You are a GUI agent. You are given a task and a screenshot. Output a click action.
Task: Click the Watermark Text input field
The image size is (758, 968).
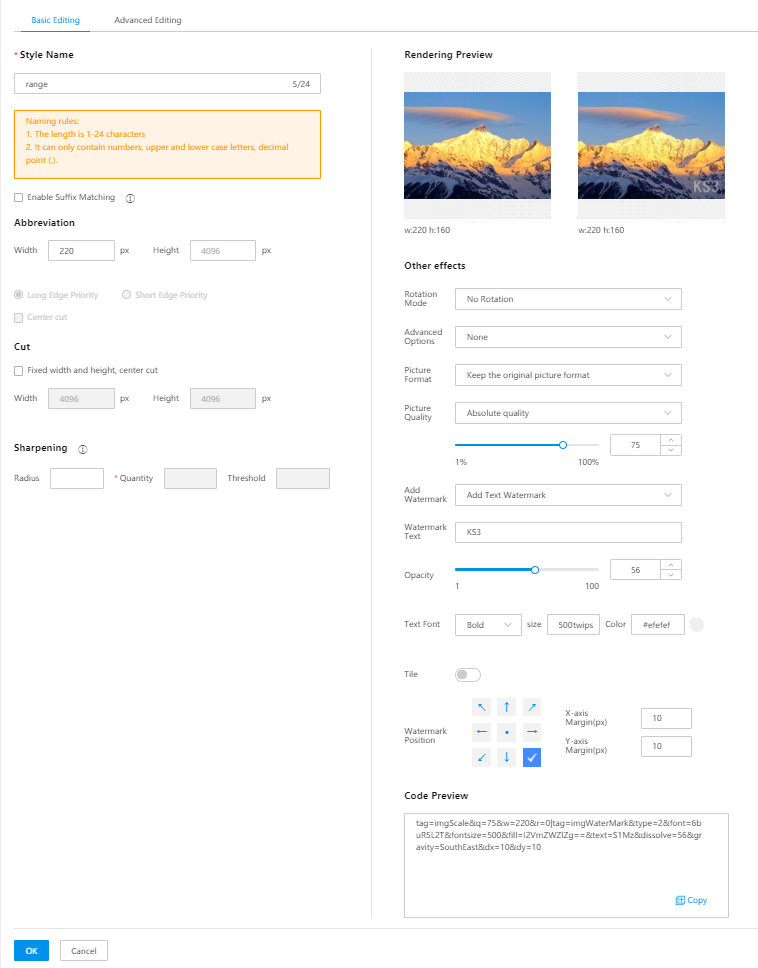pyautogui.click(x=568, y=532)
